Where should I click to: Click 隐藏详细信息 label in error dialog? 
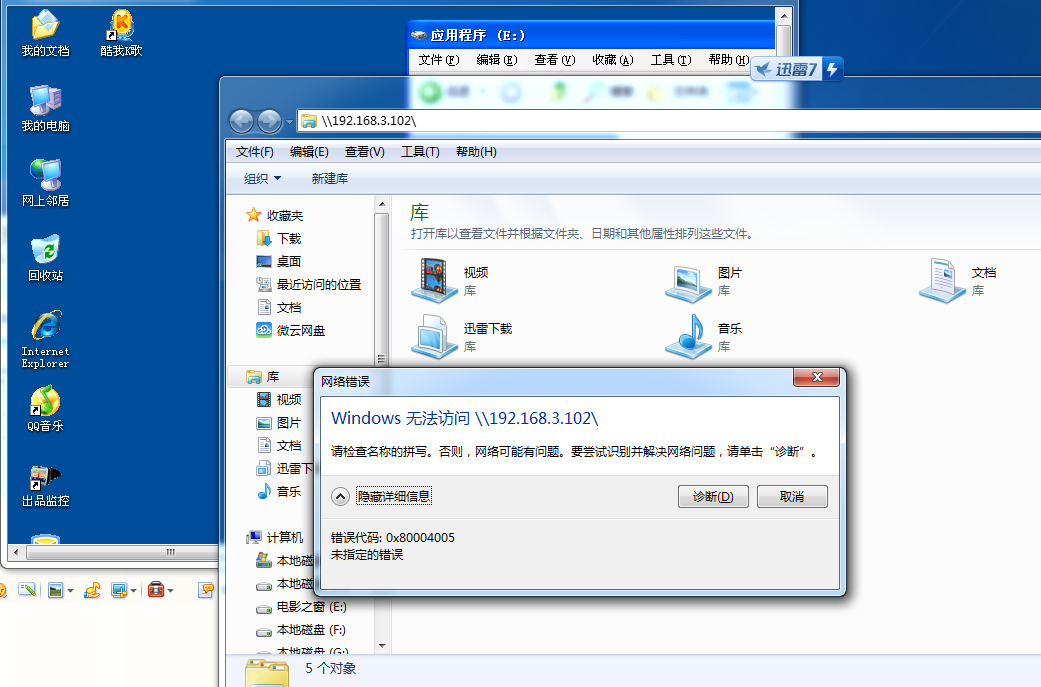coord(394,496)
